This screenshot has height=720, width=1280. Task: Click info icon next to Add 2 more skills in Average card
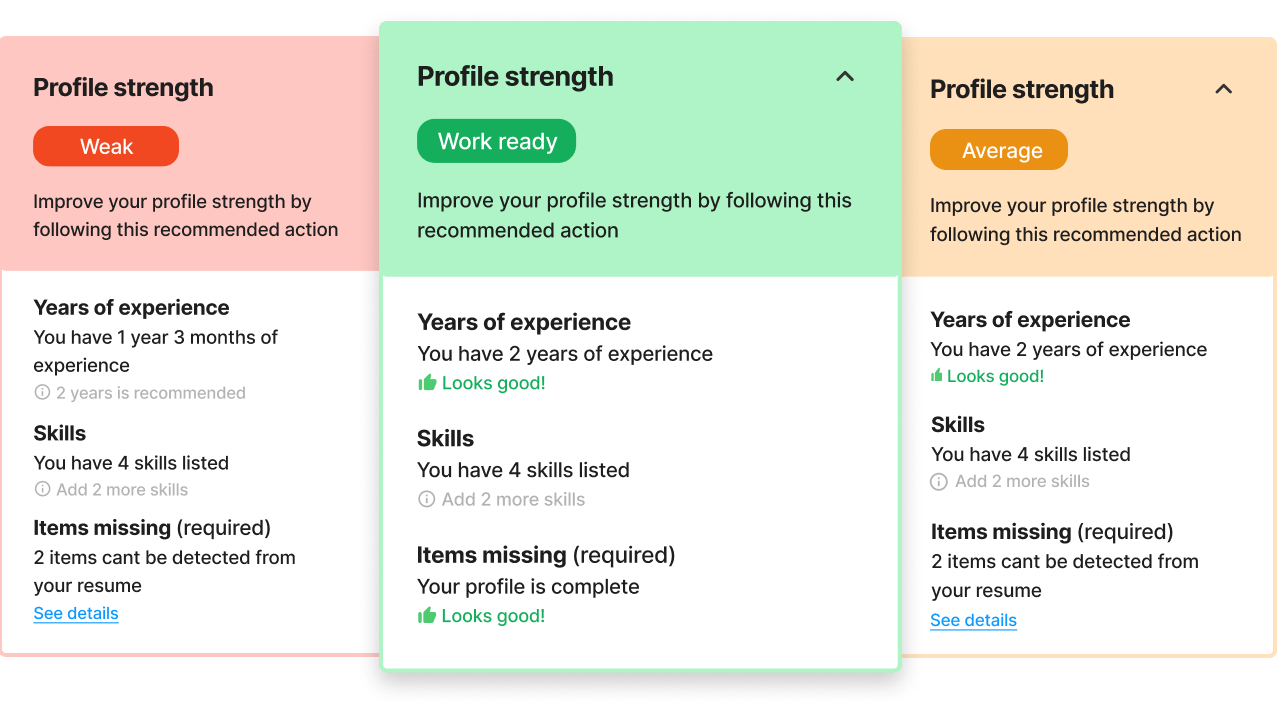click(x=939, y=481)
